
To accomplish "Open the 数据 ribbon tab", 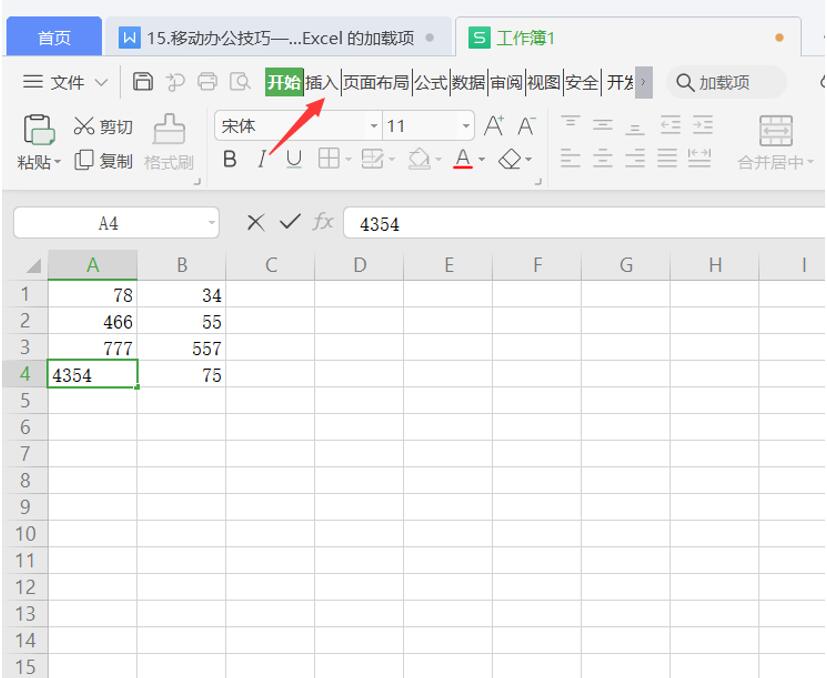I will click(468, 82).
